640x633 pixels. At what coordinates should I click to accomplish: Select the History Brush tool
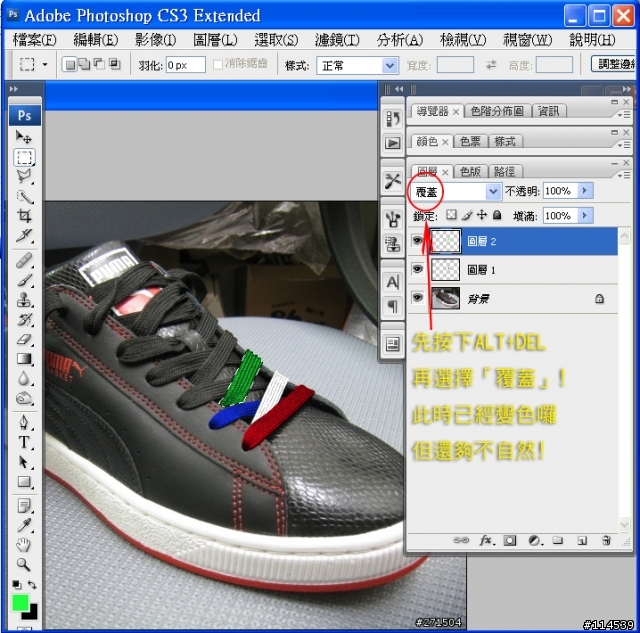[24, 319]
